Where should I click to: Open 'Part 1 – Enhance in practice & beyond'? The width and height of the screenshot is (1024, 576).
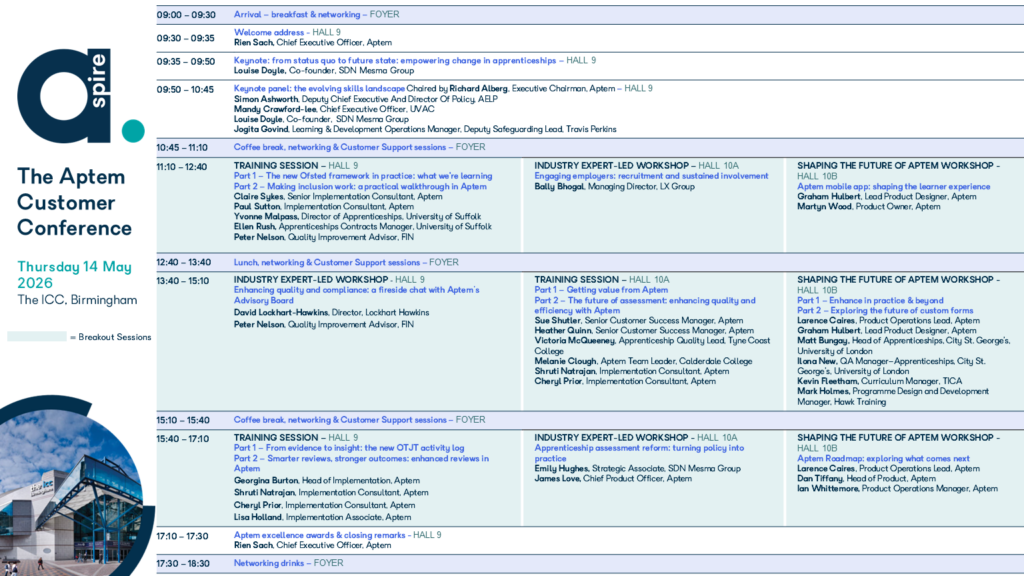click(x=870, y=300)
